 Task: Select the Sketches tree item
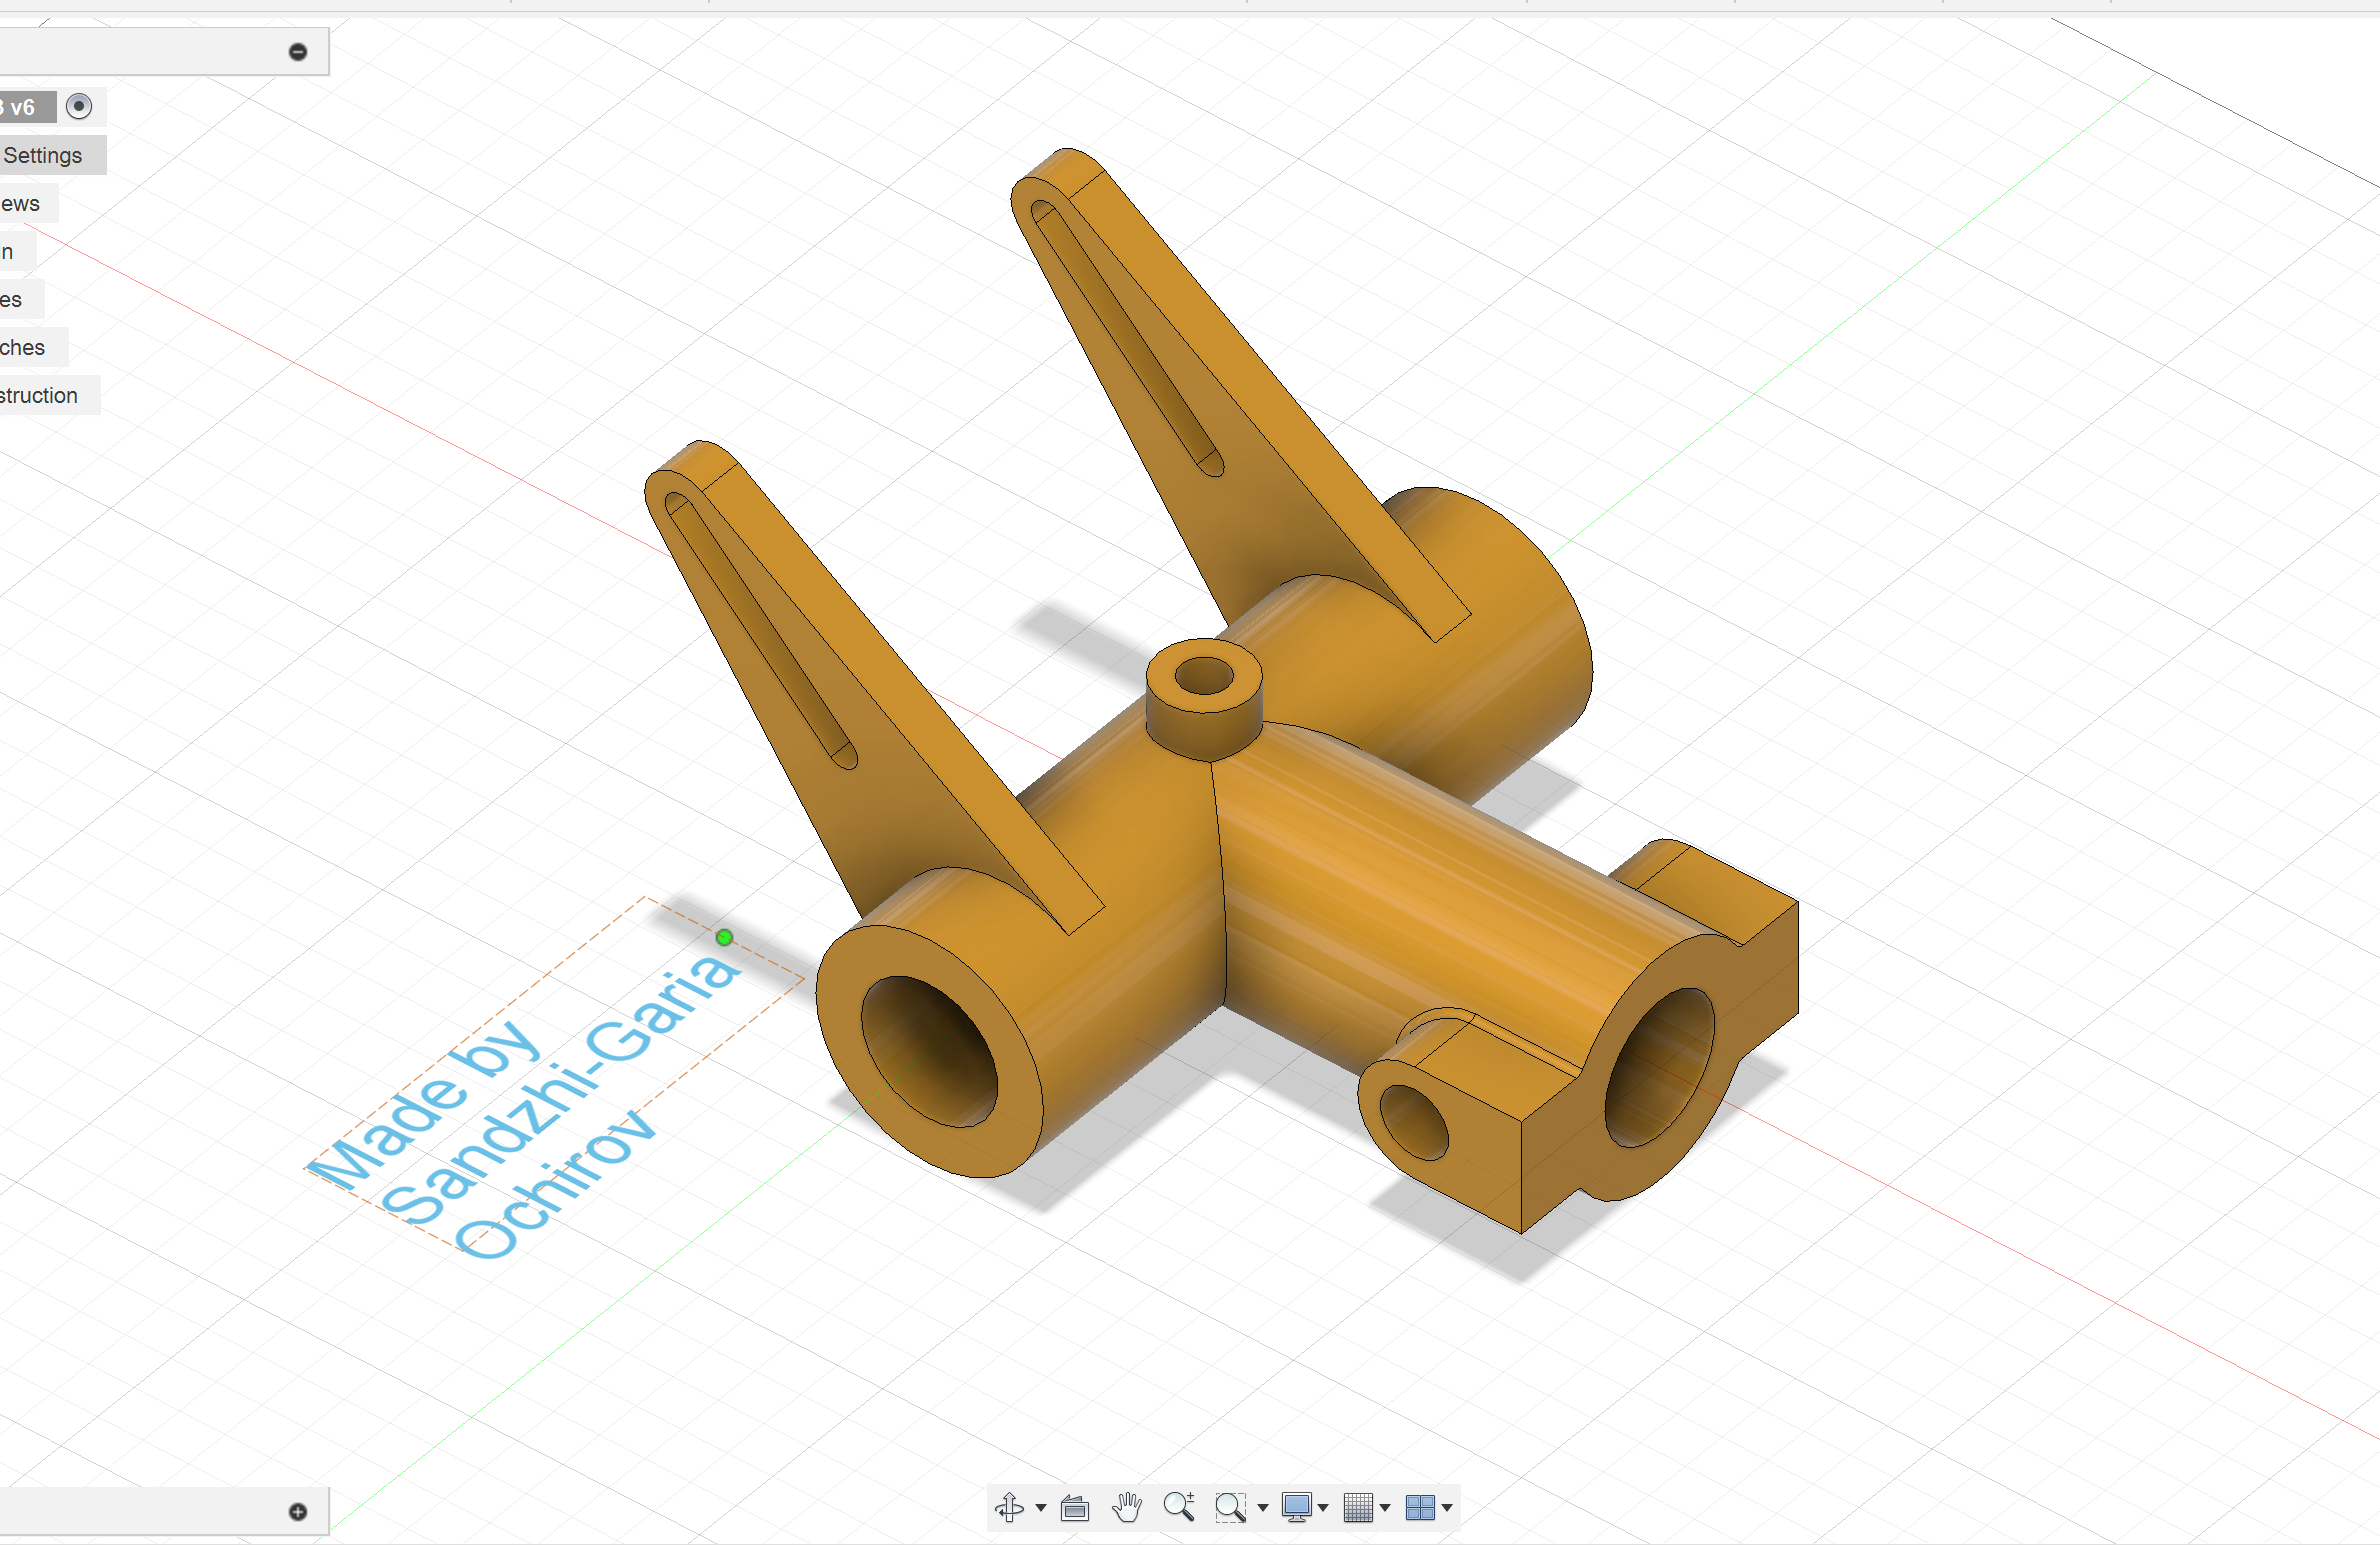tap(32, 347)
